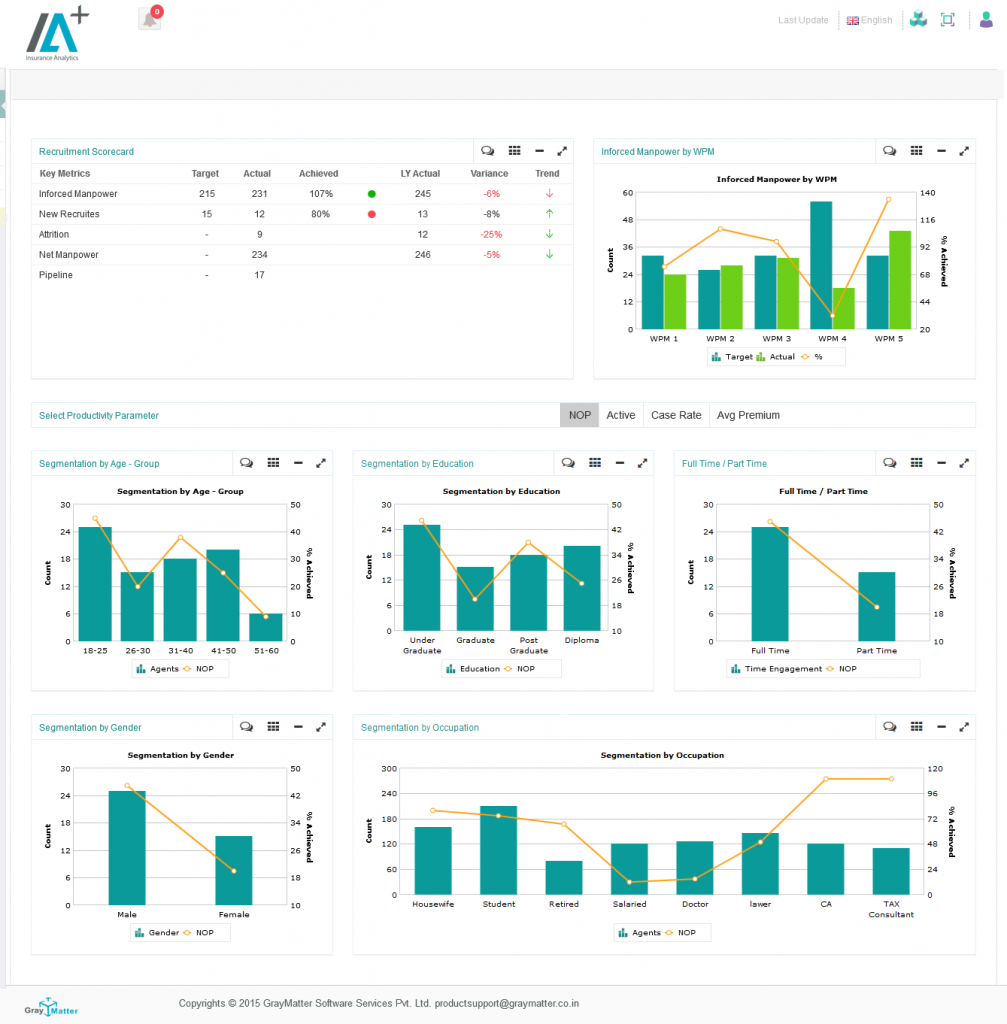
Task: Click the fullscreen icon in top header
Action: 948,20
